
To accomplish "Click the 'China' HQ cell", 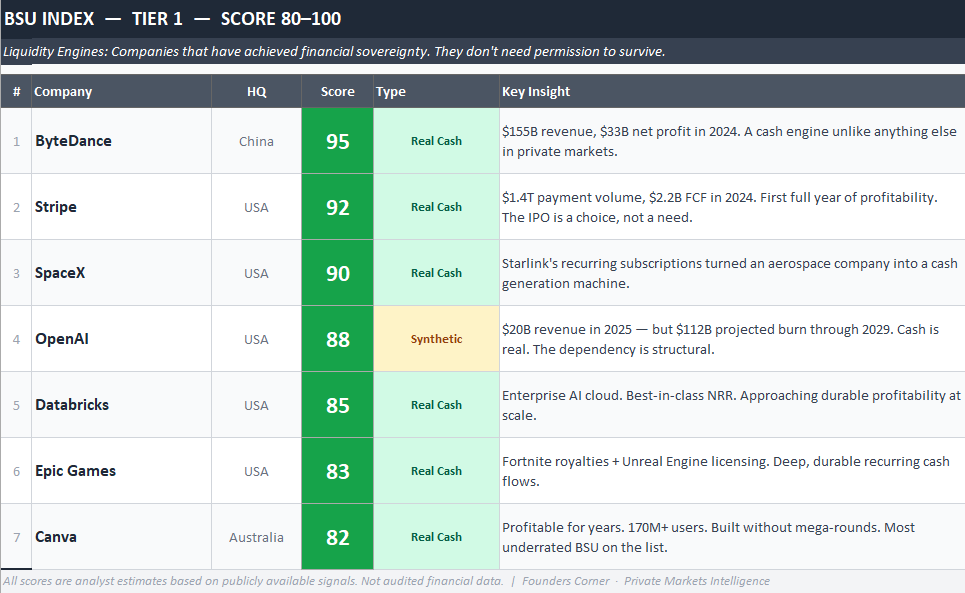I will pos(257,141).
